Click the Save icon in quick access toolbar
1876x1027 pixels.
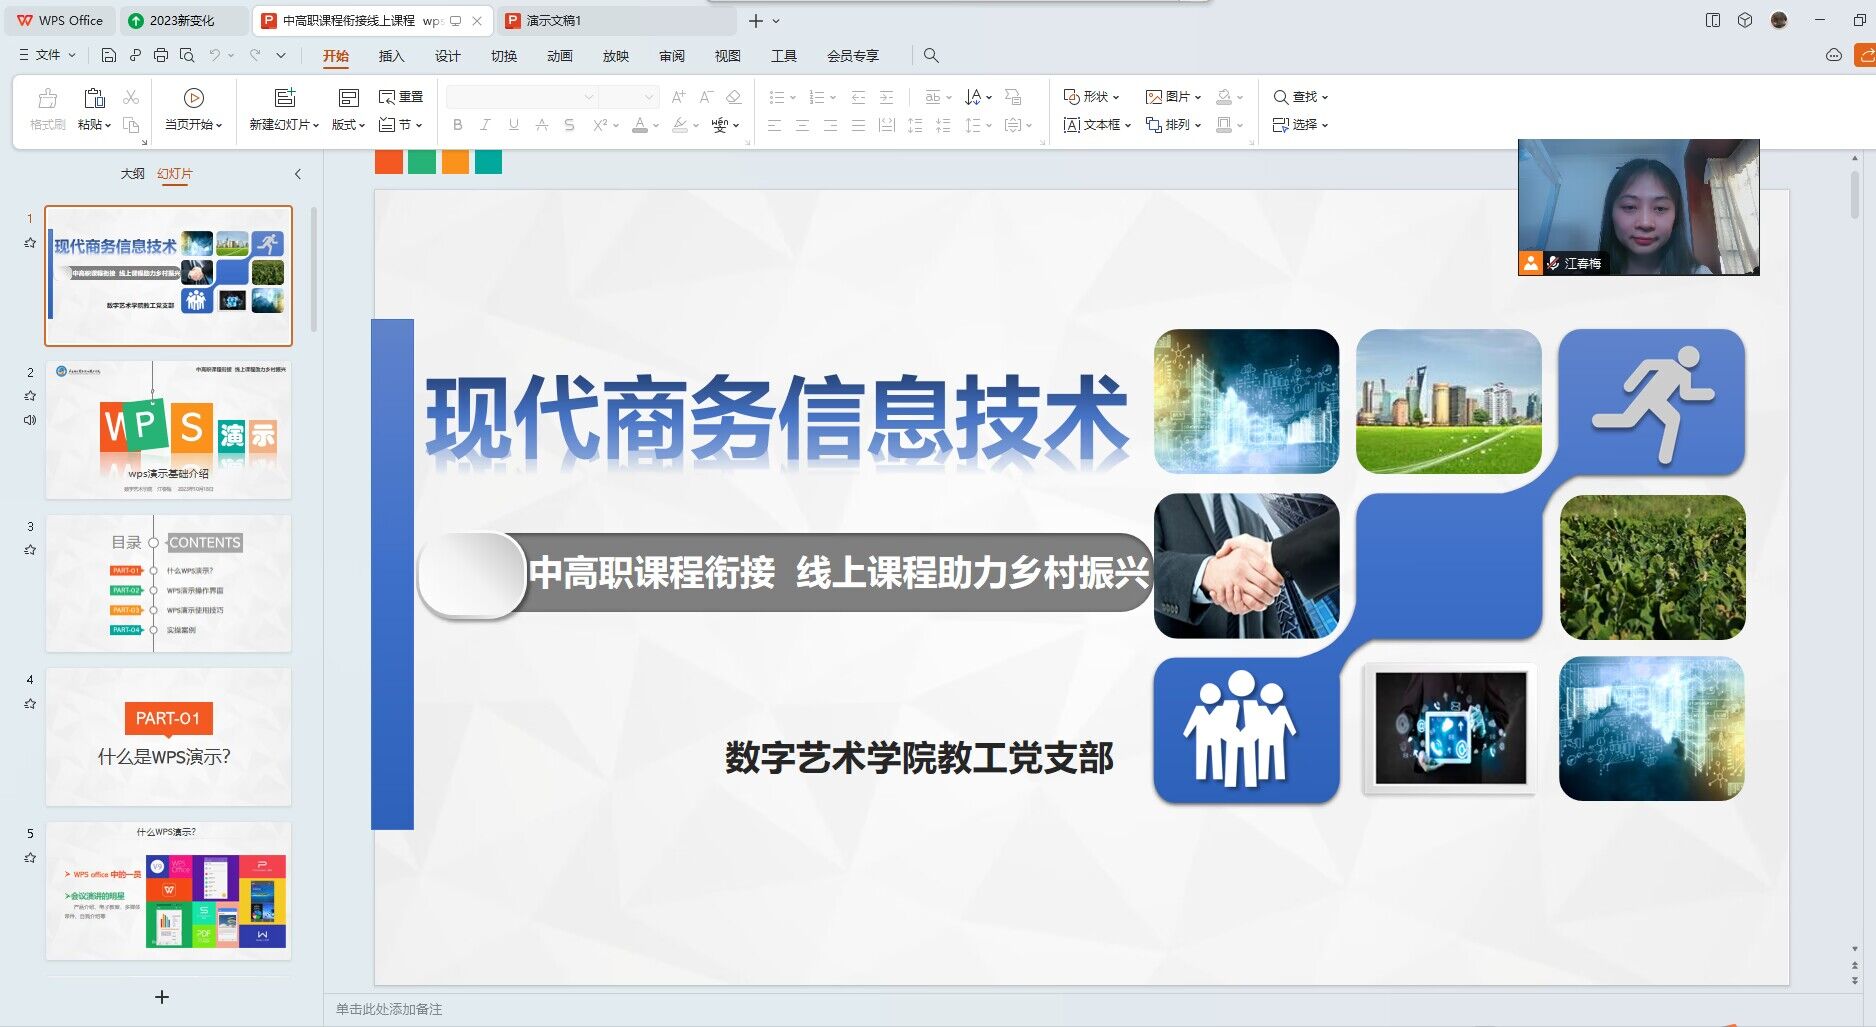pyautogui.click(x=109, y=55)
